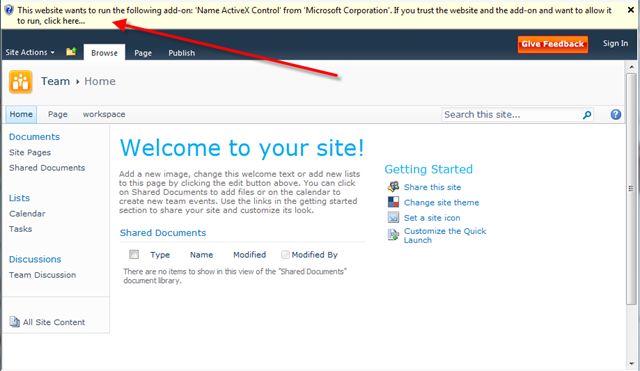
Task: Click the Share this site icon
Action: coord(393,187)
